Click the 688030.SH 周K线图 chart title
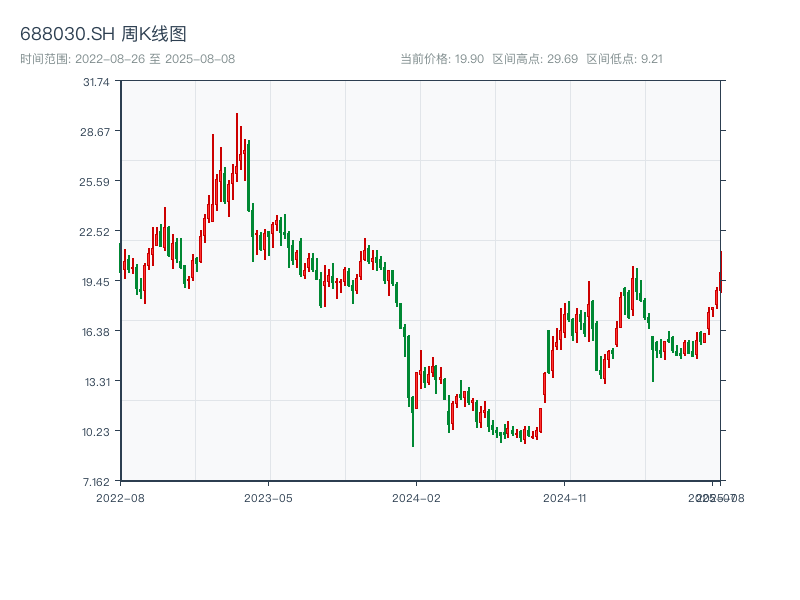The image size is (800, 600). click(x=103, y=34)
